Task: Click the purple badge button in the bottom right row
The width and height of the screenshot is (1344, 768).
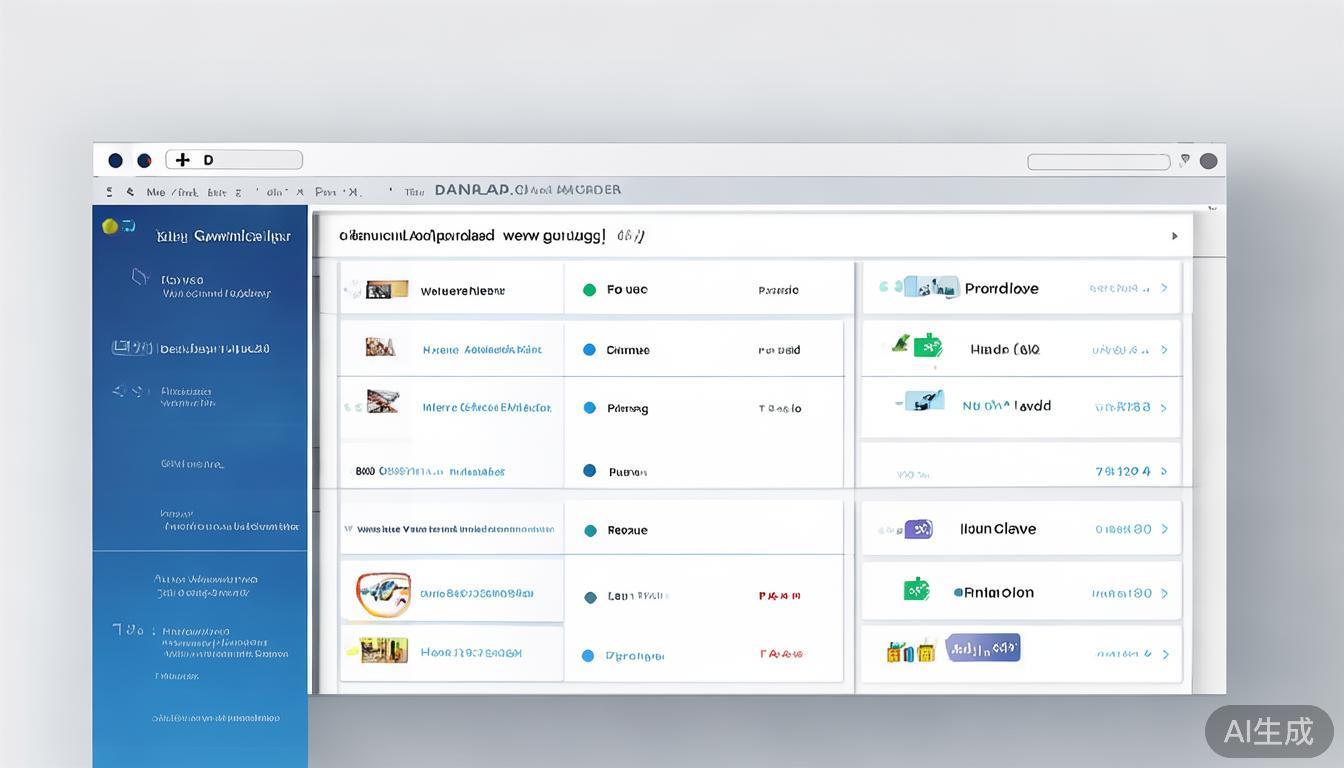Action: 982,649
